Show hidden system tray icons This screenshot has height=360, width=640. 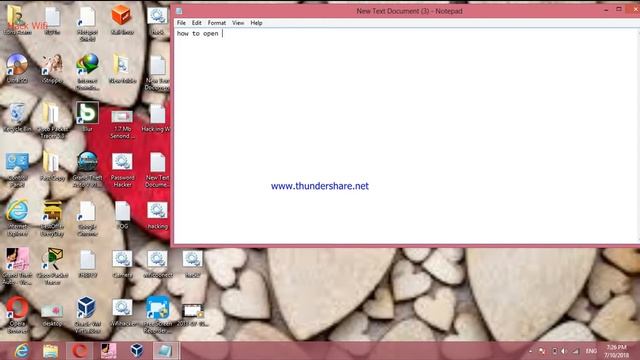(x=530, y=351)
